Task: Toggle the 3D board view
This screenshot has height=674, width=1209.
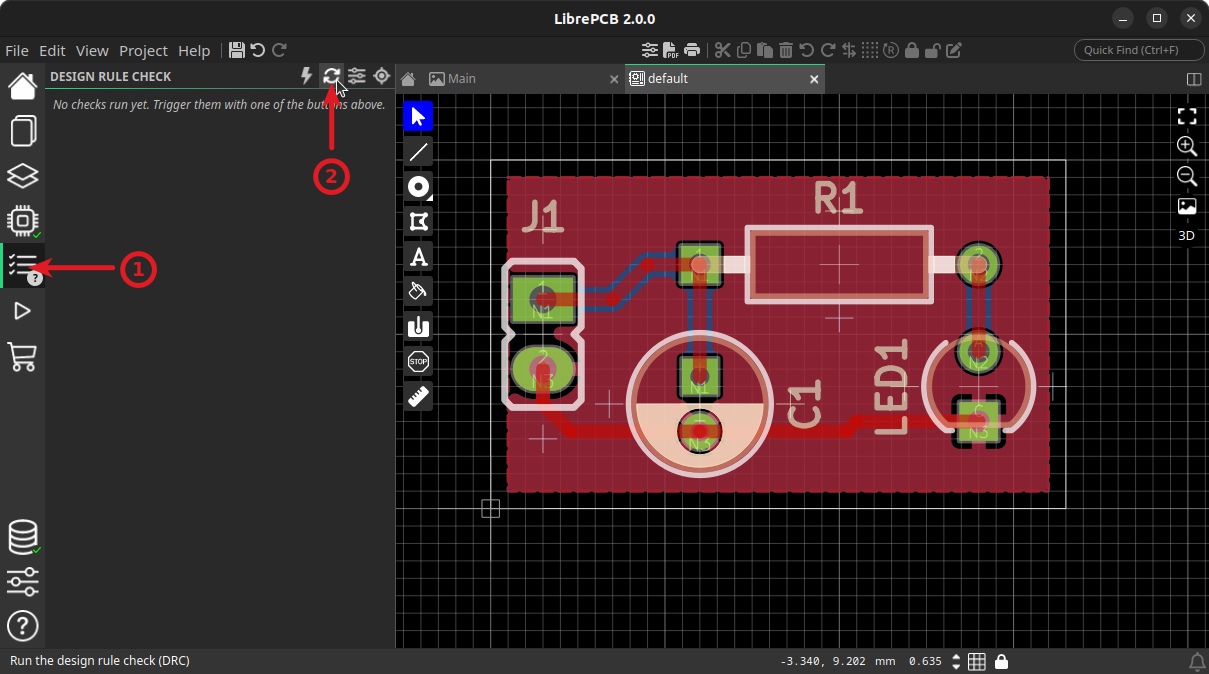Action: coord(1186,236)
